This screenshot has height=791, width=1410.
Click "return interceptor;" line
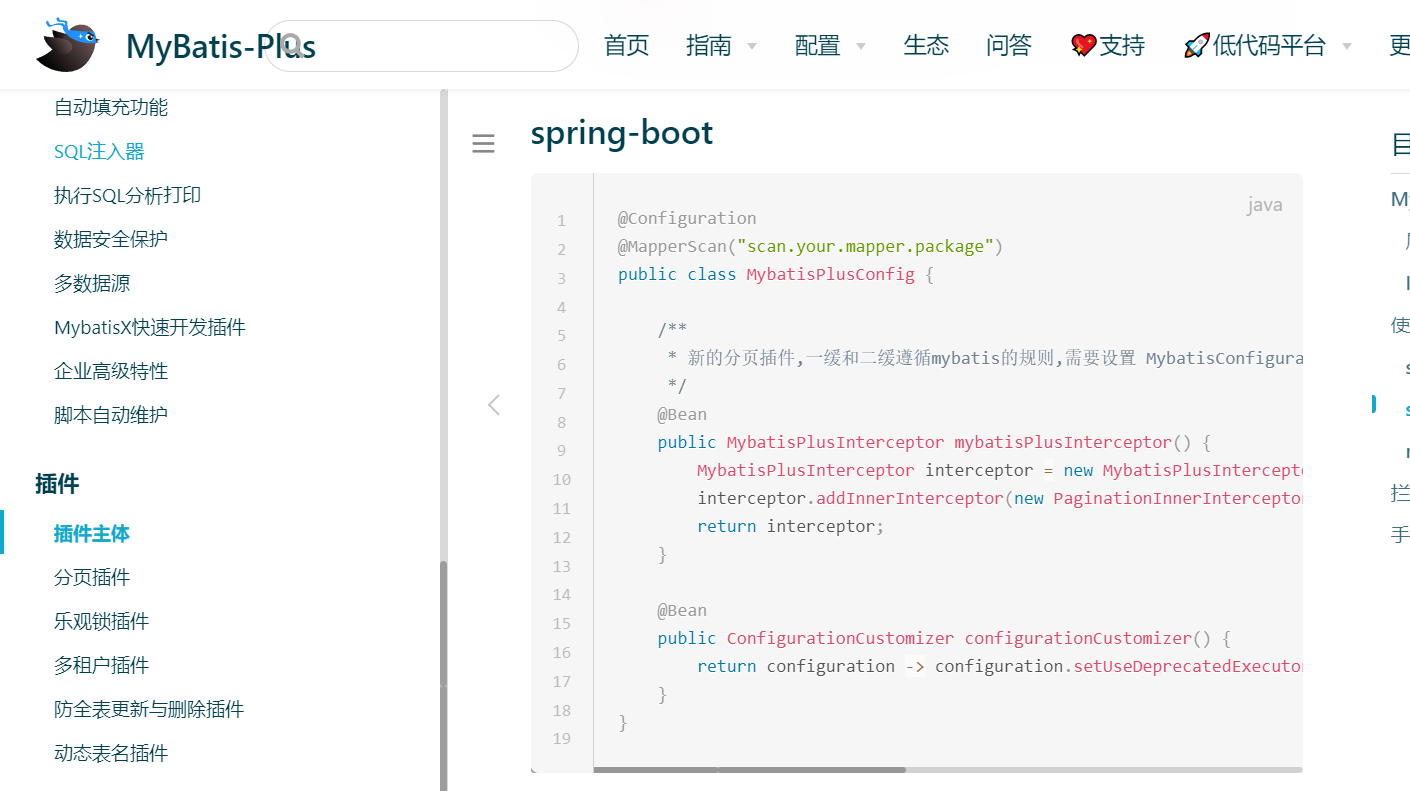(x=791, y=526)
